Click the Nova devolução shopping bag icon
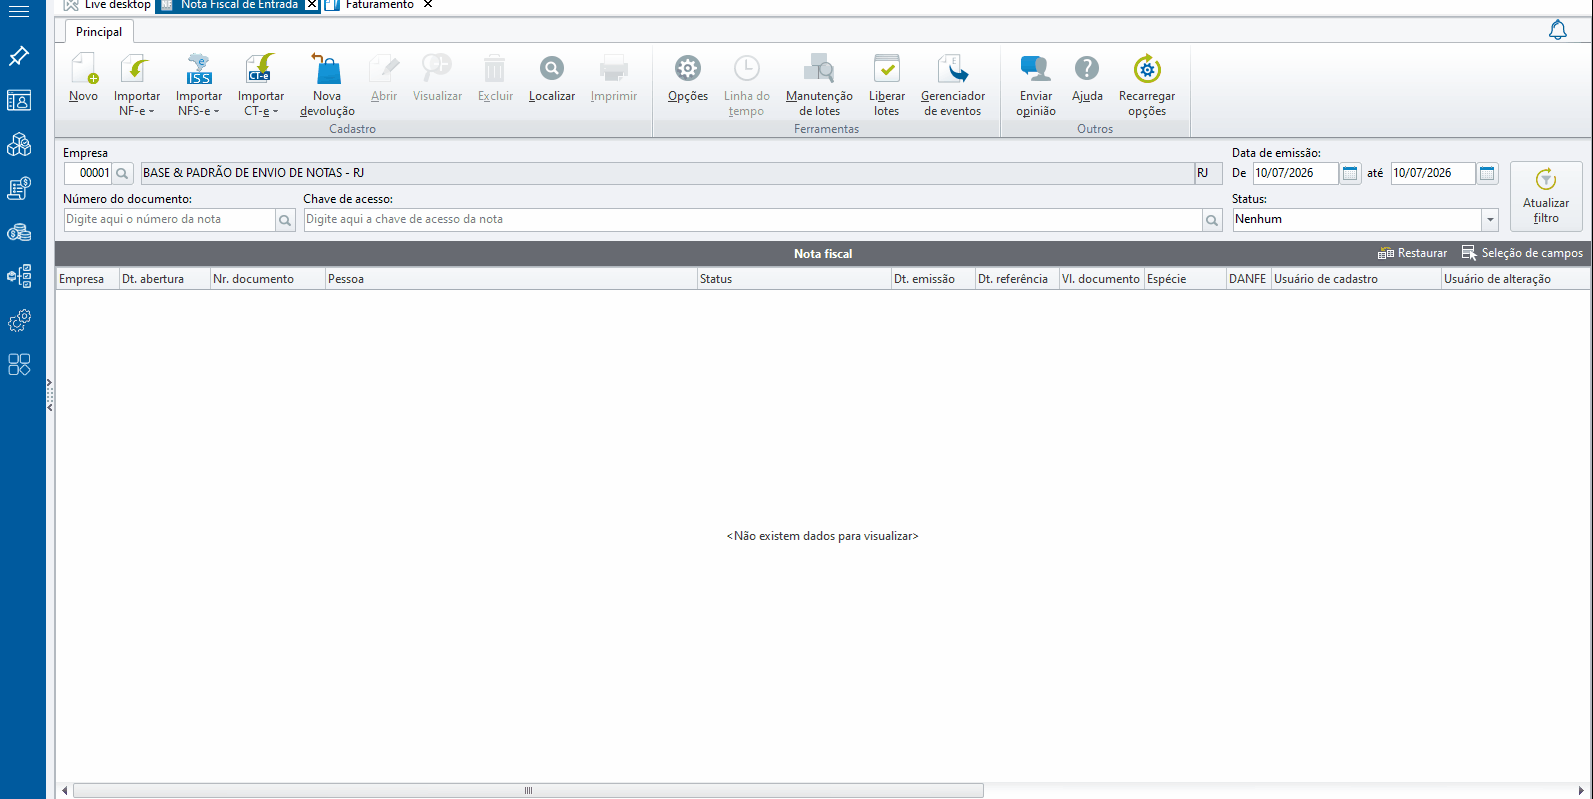This screenshot has height=799, width=1593. (327, 69)
